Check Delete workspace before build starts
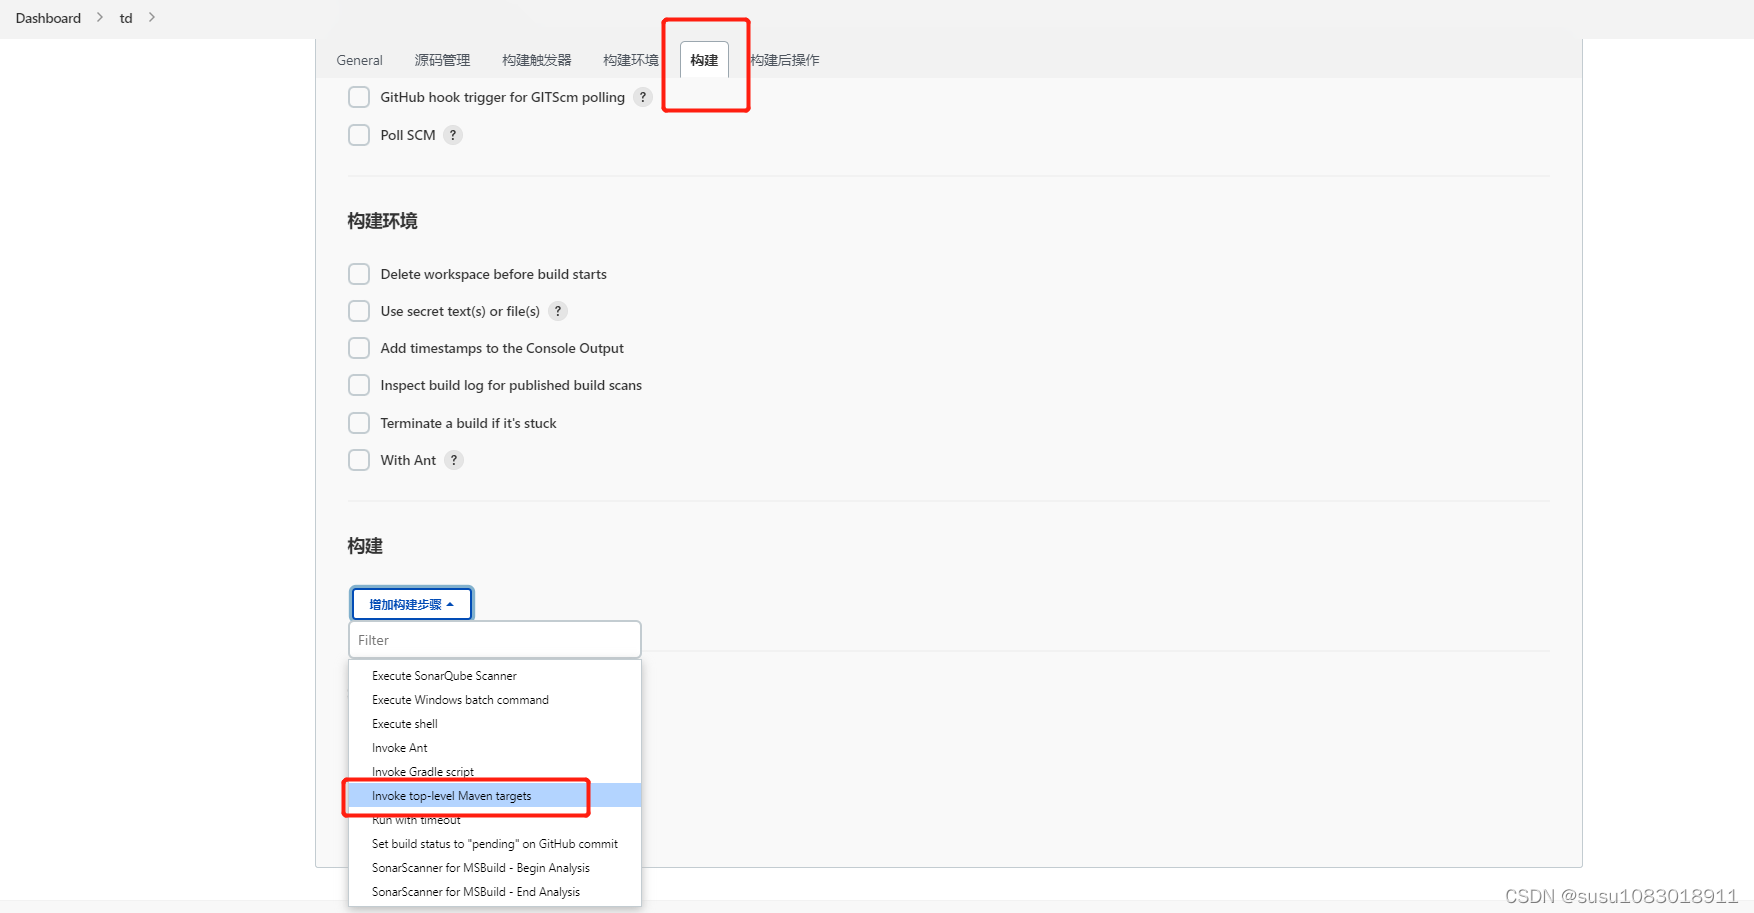This screenshot has height=913, width=1754. coord(359,273)
